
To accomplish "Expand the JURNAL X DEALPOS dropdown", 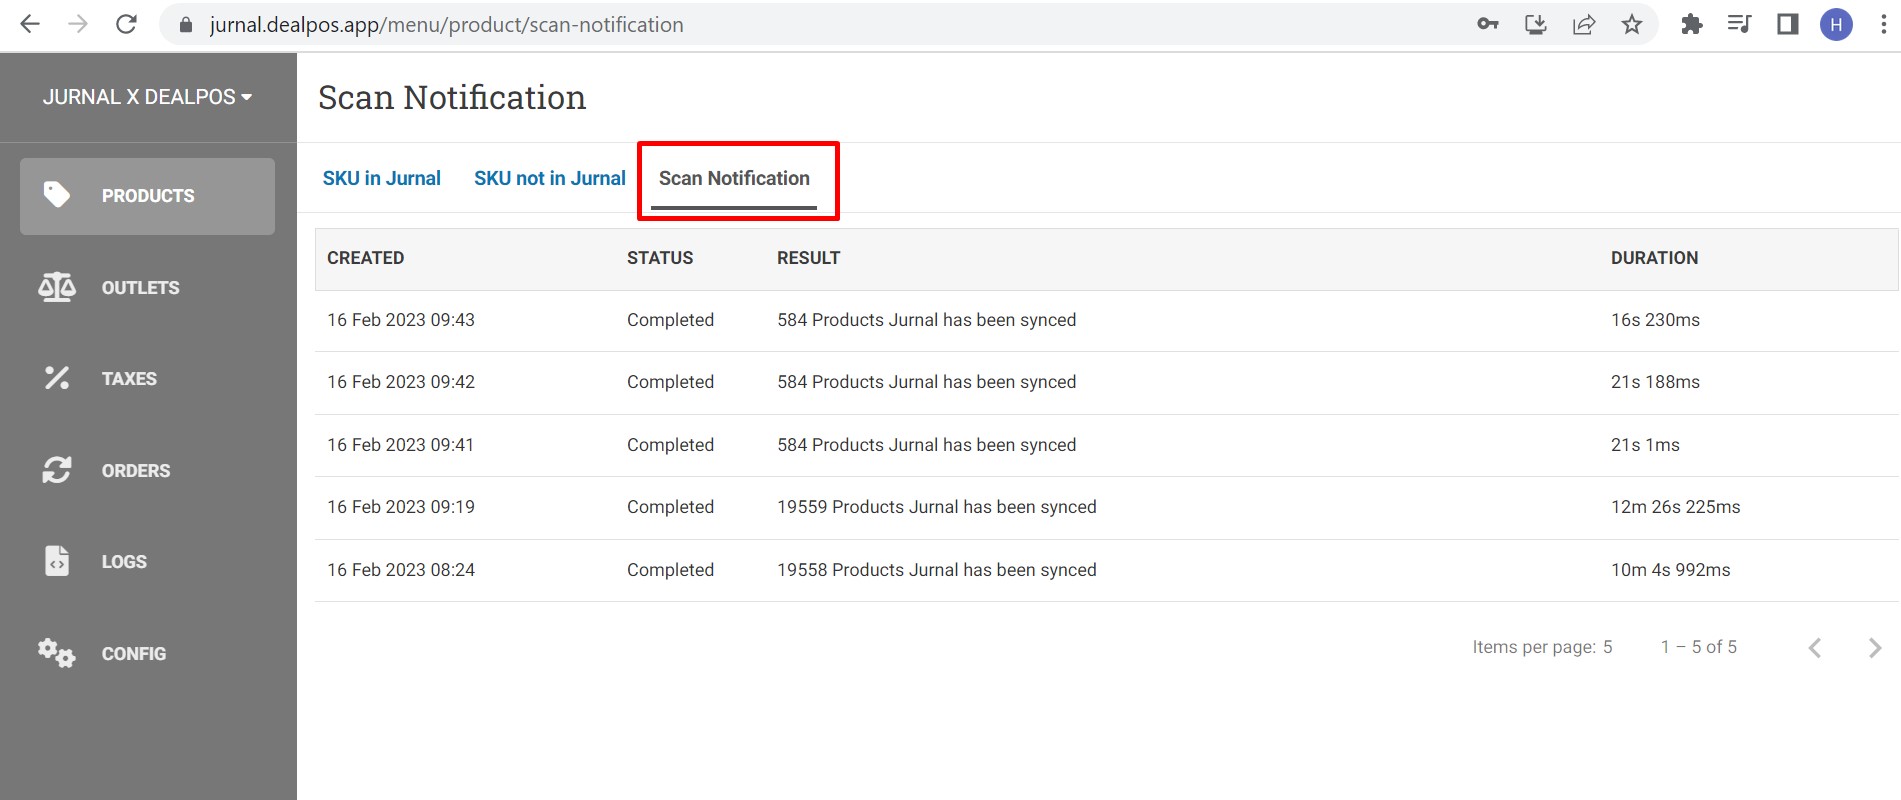I will pos(148,97).
